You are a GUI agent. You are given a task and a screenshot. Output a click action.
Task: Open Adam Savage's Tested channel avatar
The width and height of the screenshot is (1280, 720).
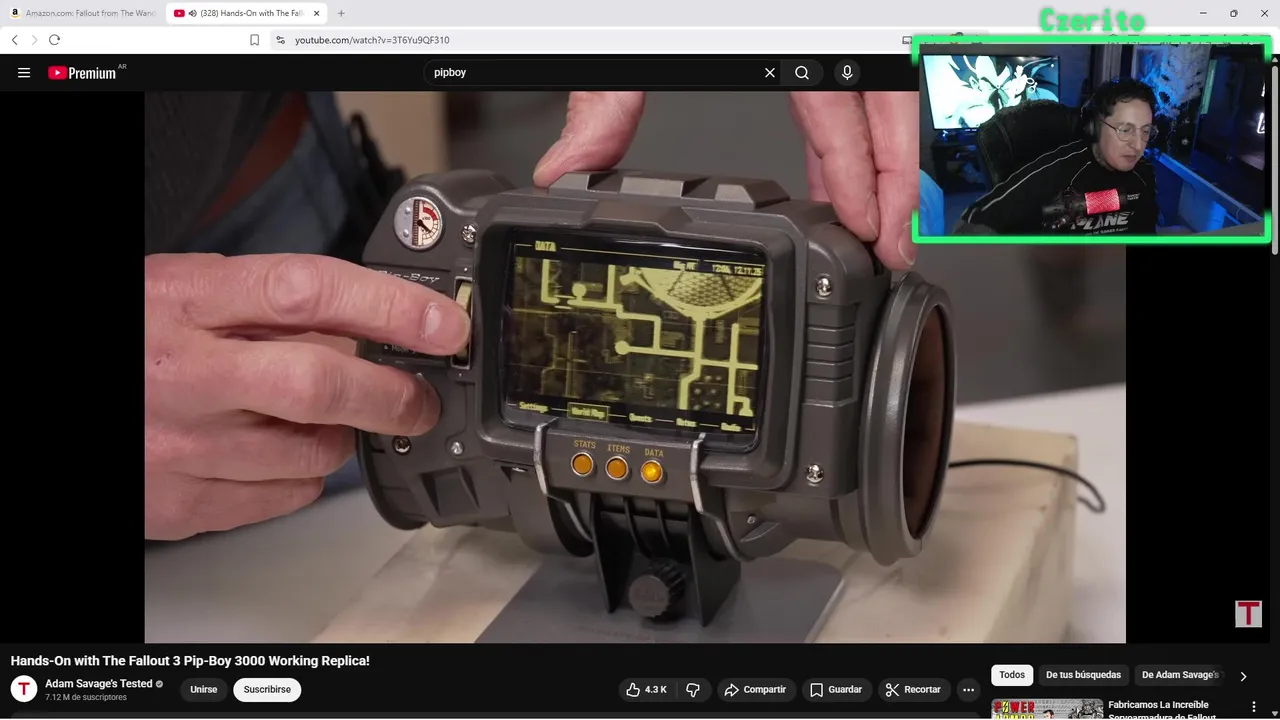[x=24, y=689]
